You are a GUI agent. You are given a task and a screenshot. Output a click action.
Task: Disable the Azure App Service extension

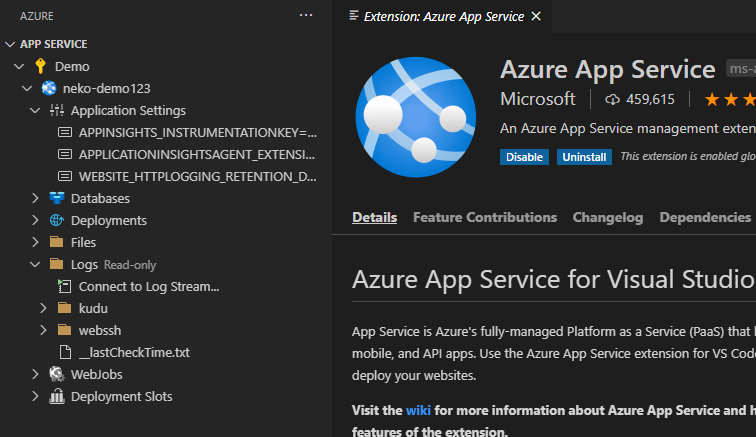(x=525, y=157)
